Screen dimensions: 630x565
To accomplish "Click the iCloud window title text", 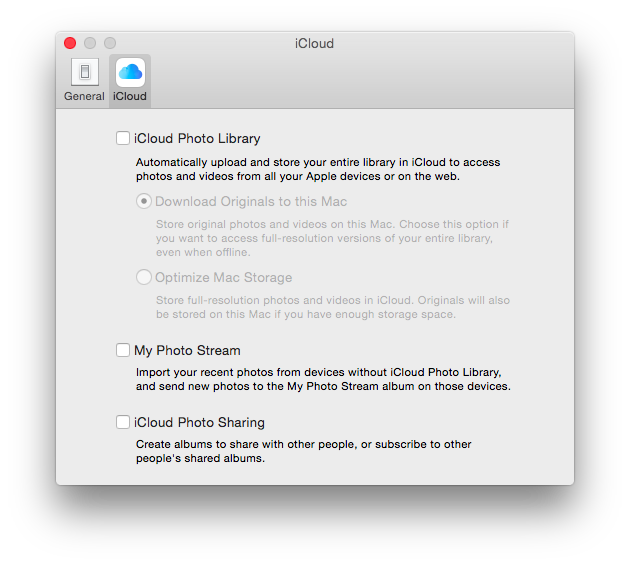I will point(314,43).
